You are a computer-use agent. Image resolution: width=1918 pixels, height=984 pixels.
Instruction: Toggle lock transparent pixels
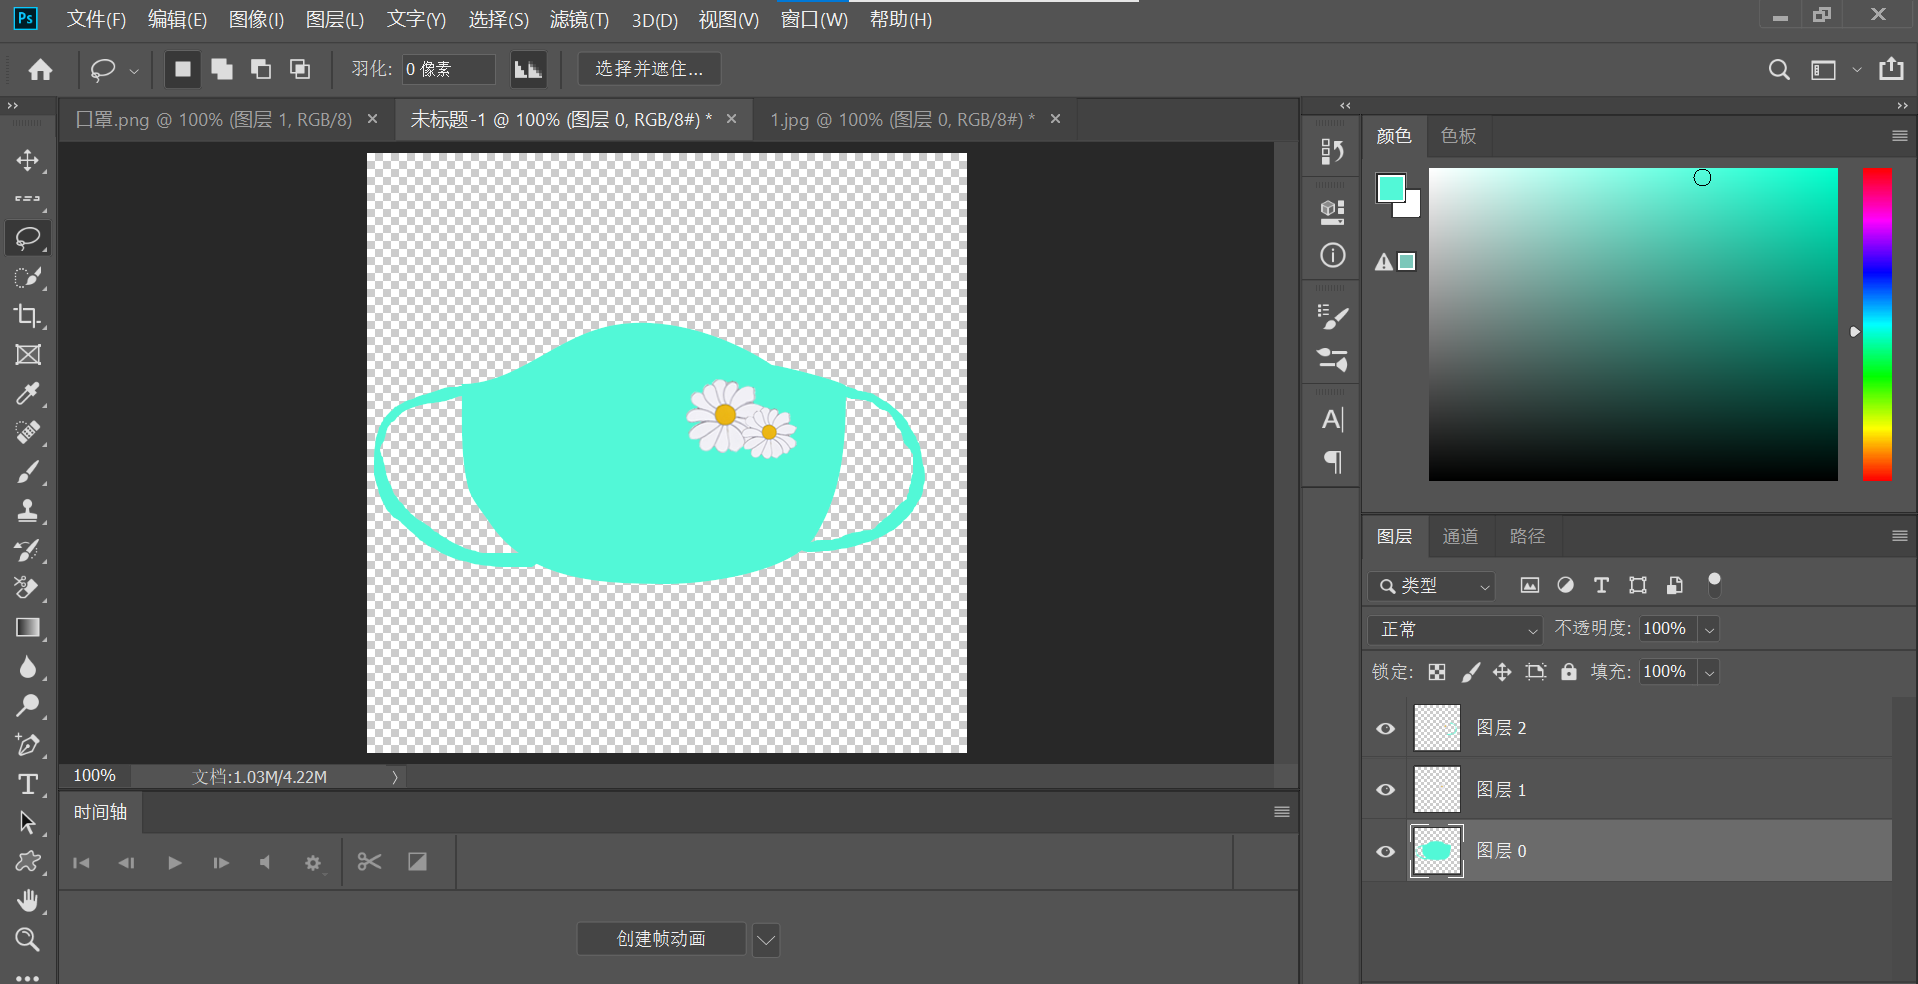click(1437, 672)
